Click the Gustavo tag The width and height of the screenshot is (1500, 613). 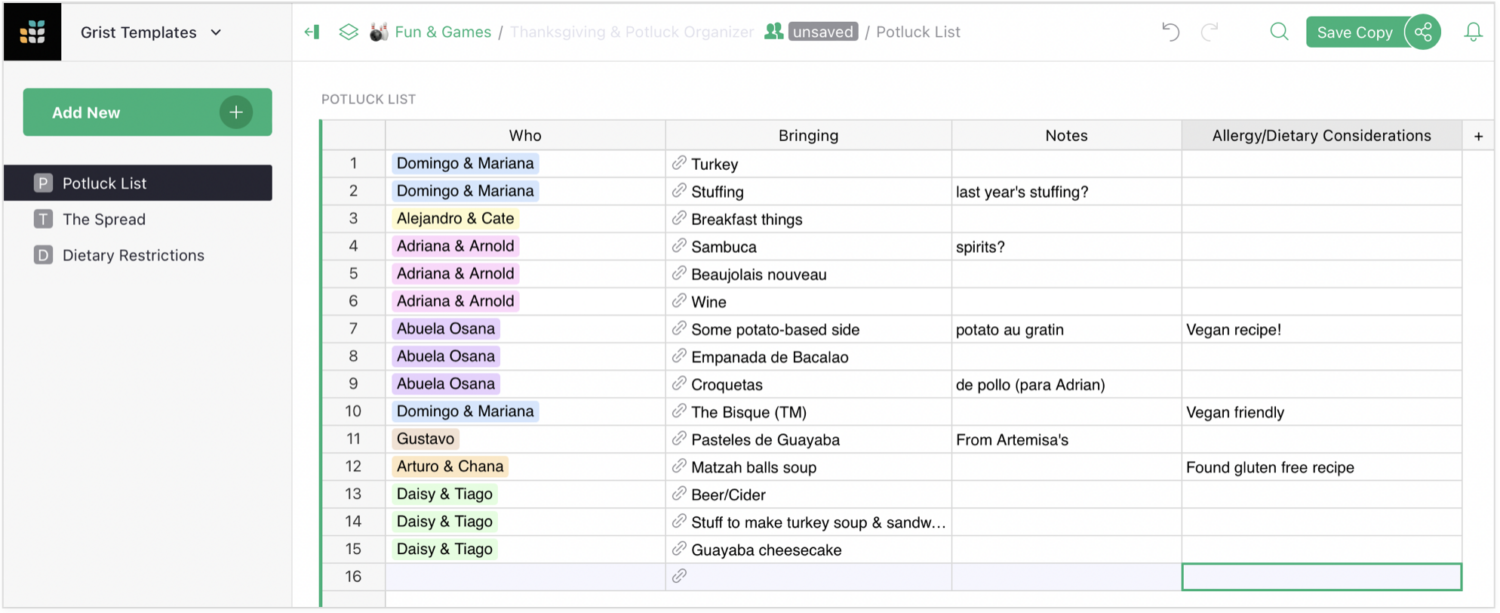[425, 438]
